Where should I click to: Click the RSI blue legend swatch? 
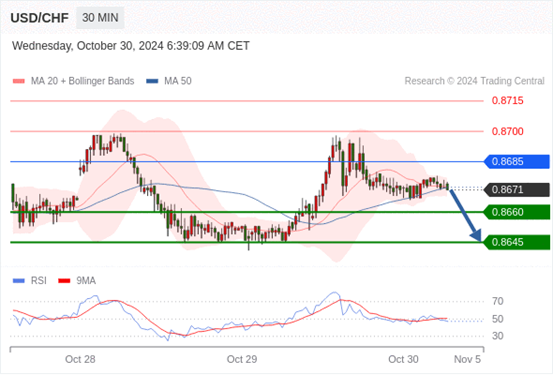click(x=19, y=281)
